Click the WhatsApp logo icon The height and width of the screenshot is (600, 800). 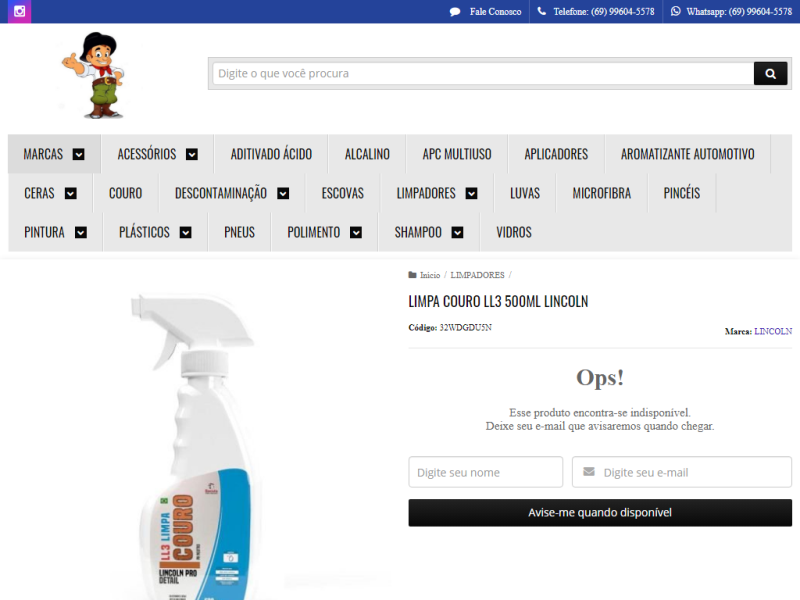pos(676,11)
